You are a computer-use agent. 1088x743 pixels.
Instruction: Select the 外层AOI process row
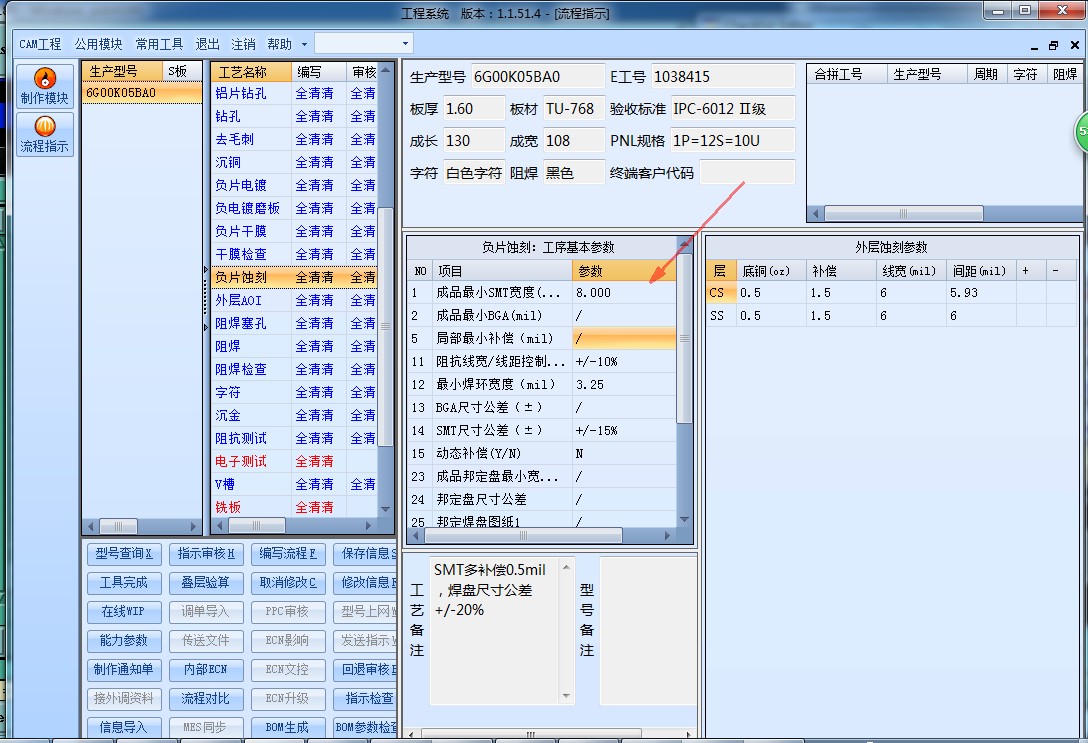point(294,300)
